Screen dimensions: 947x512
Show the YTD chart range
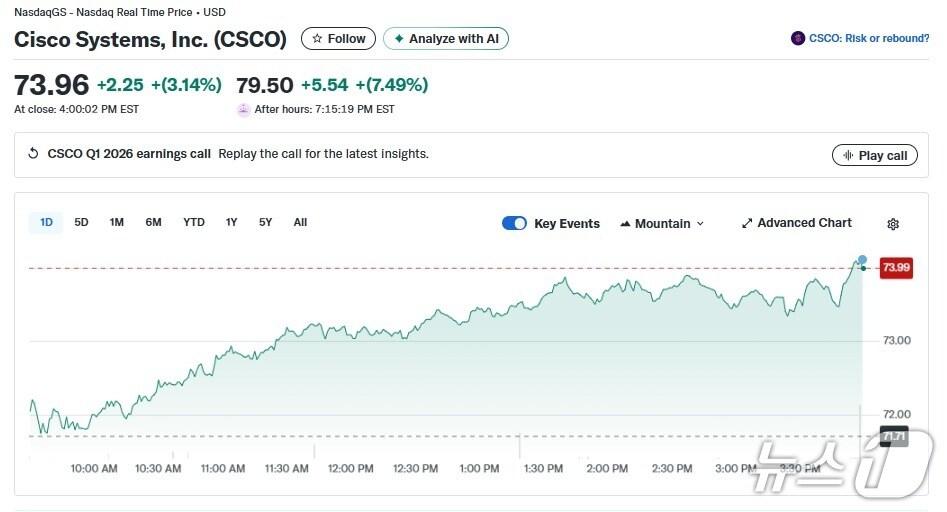(194, 223)
